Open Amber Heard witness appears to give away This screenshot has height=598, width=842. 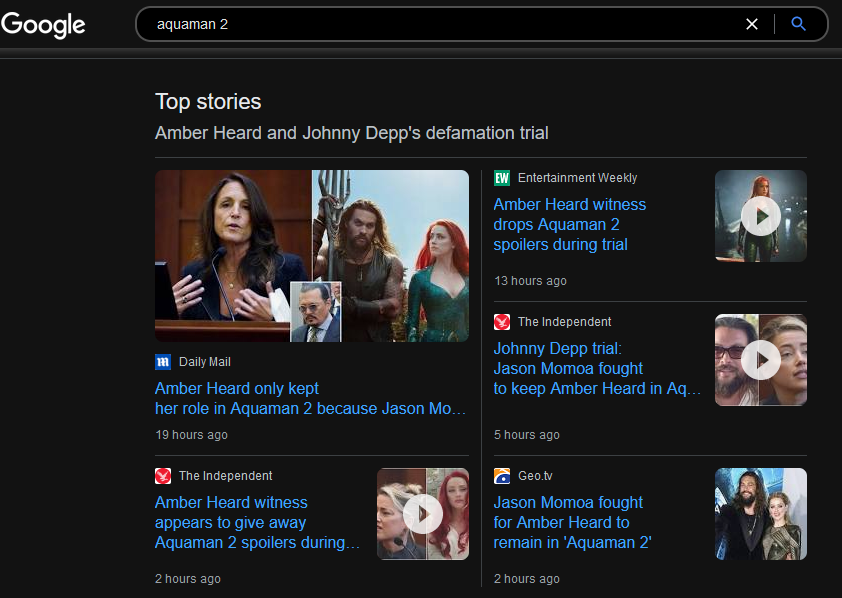[x=257, y=522]
